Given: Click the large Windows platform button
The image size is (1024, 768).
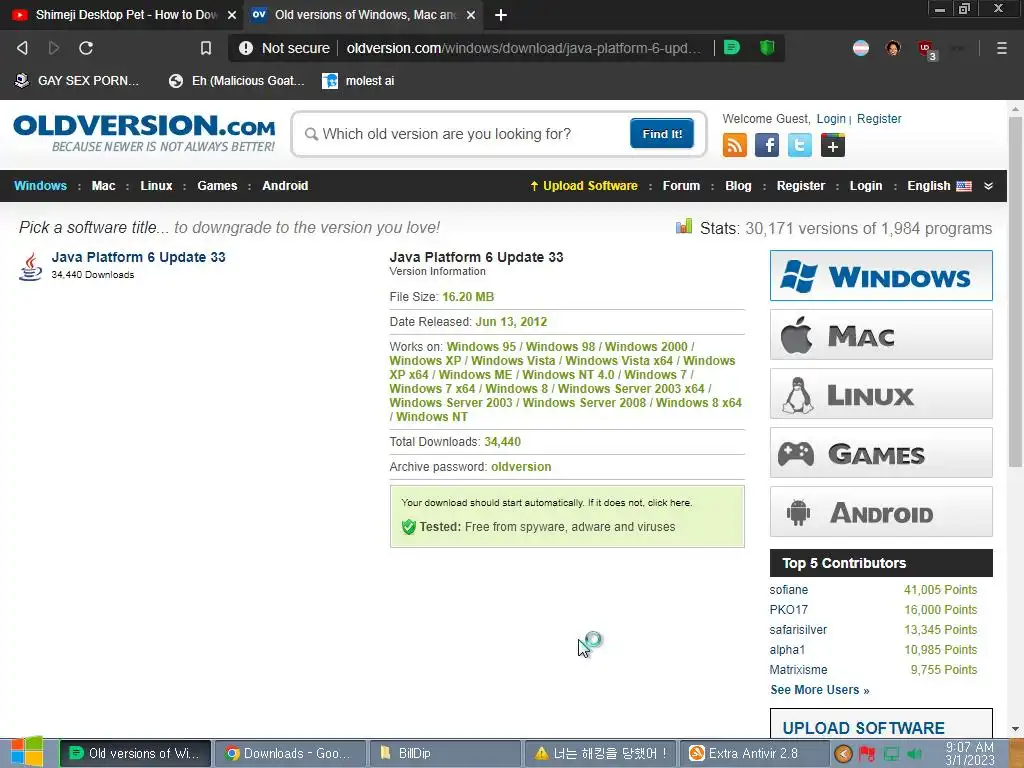Looking at the screenshot, I should pos(881,276).
